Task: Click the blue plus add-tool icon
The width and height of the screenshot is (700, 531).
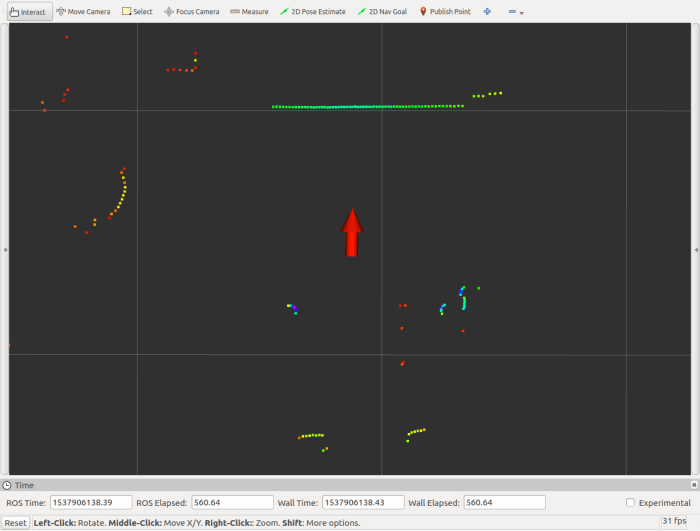Action: click(487, 12)
